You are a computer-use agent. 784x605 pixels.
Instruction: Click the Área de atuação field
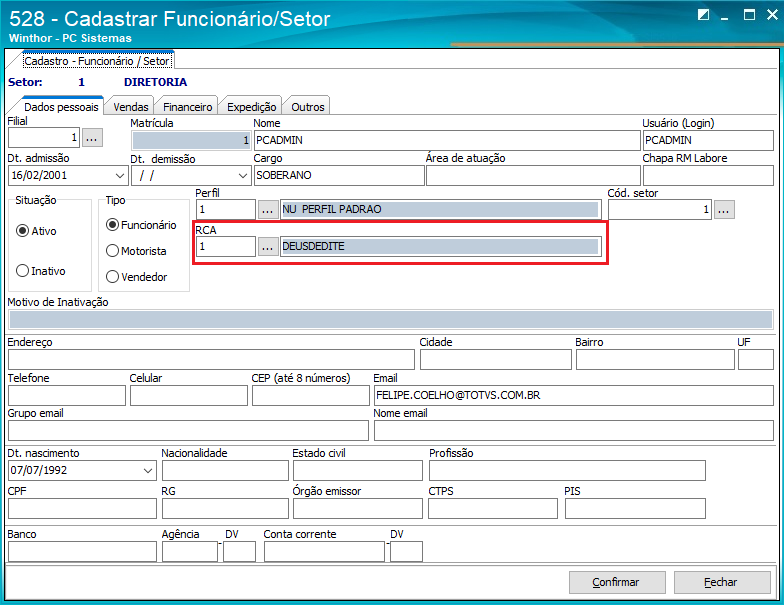[x=533, y=176]
